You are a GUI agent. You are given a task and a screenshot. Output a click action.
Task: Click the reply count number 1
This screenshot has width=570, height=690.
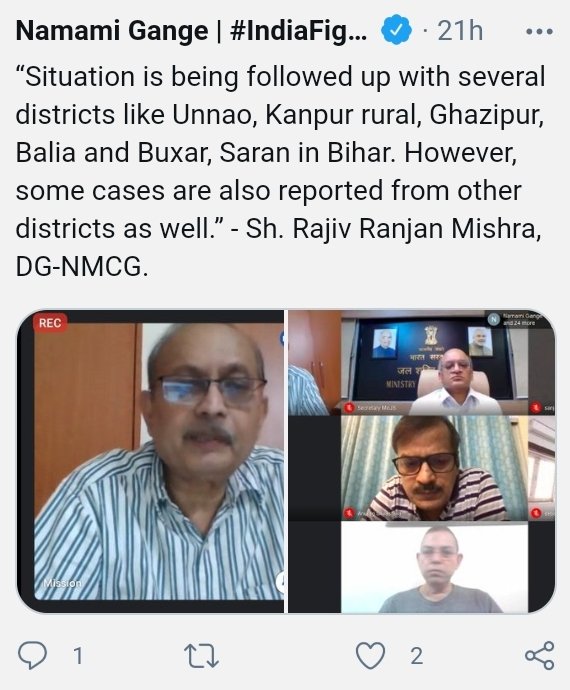[x=78, y=656]
